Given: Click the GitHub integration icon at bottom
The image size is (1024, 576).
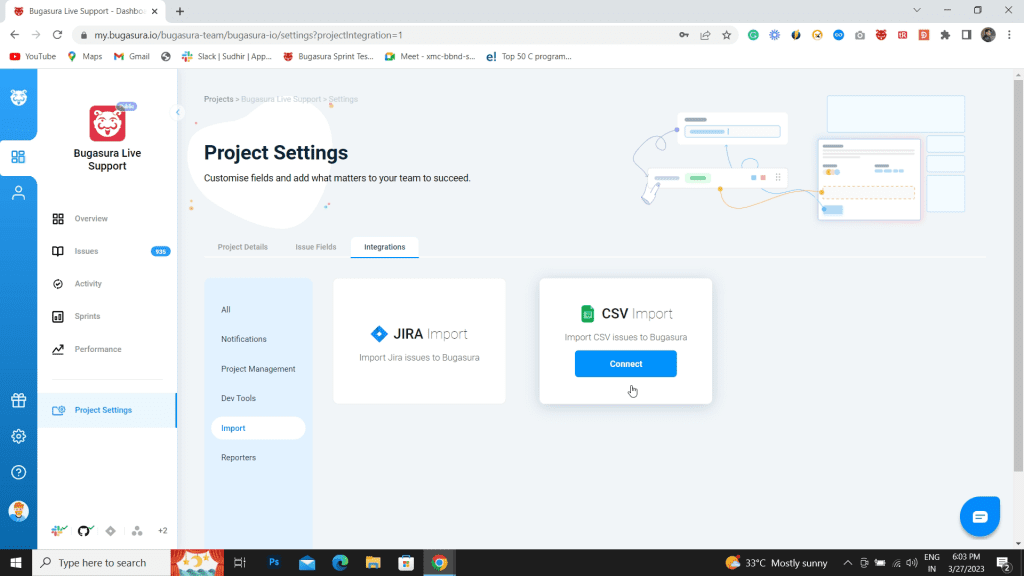Looking at the screenshot, I should [x=85, y=531].
